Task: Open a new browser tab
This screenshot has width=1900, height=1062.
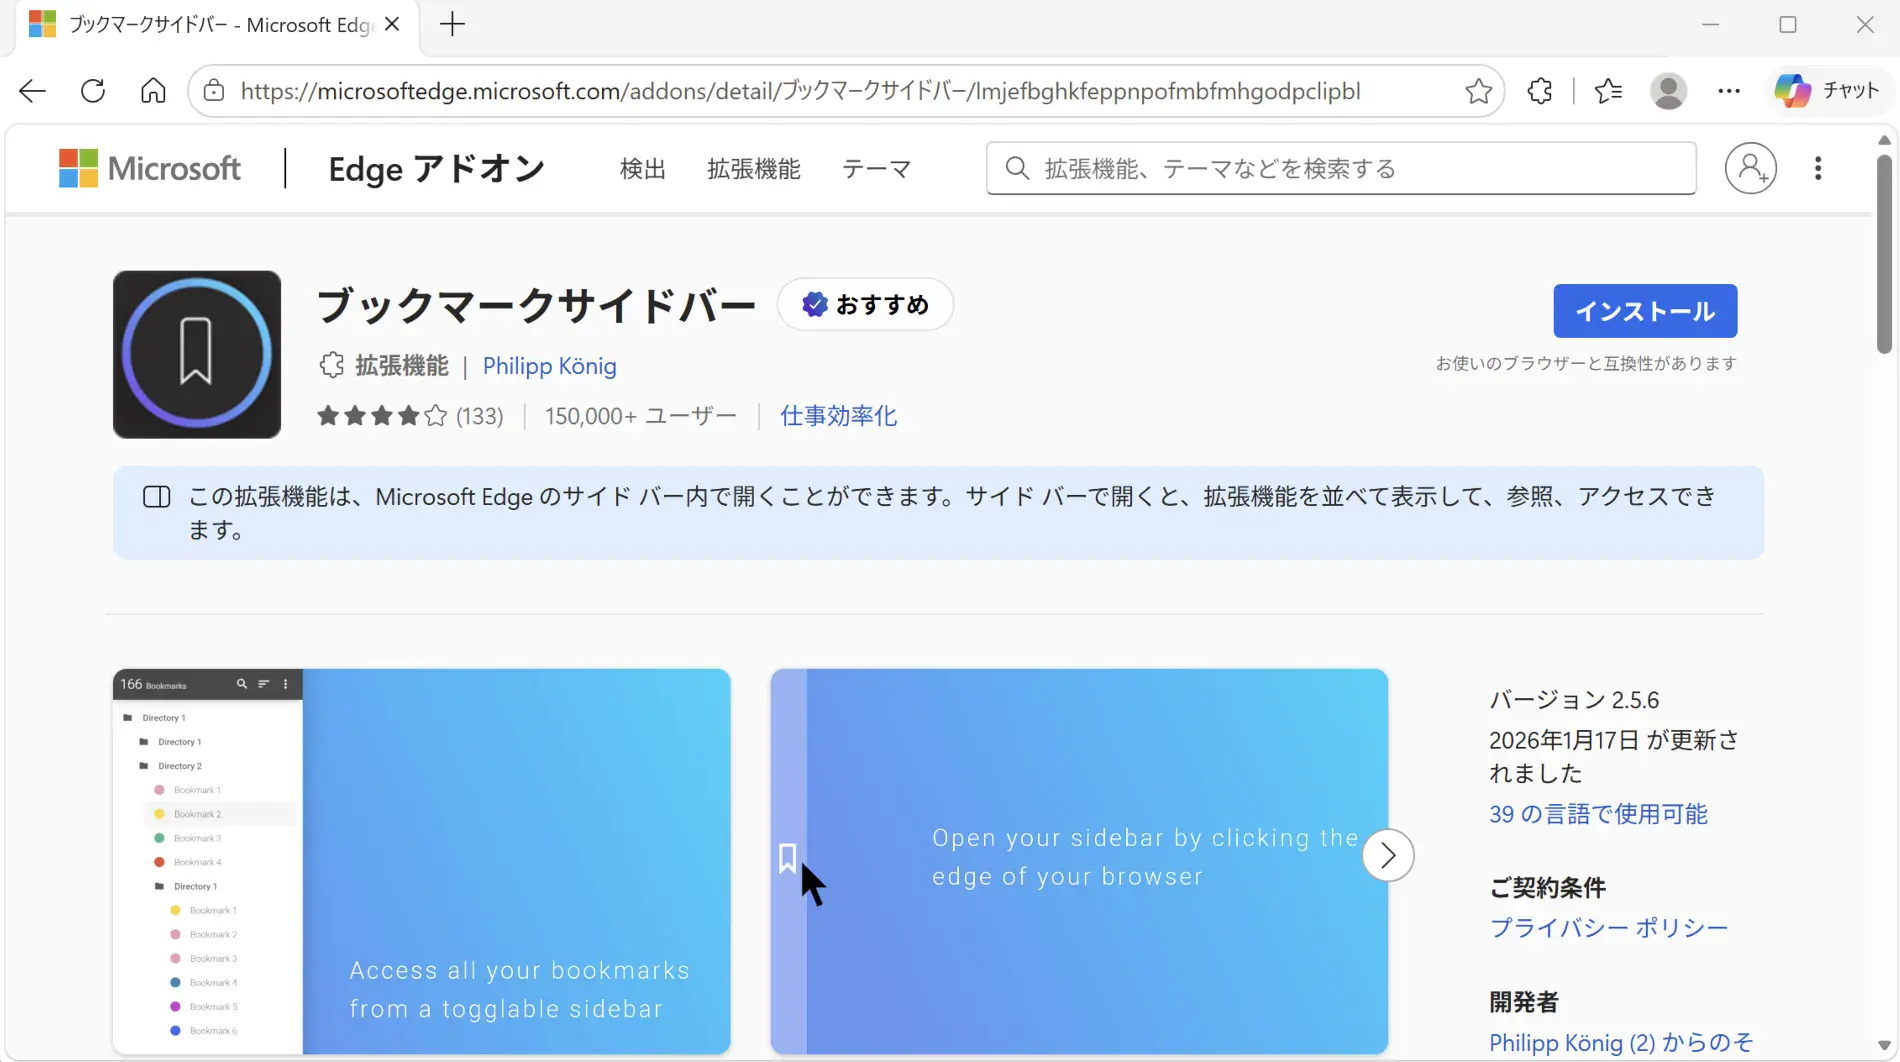Action: pos(452,24)
